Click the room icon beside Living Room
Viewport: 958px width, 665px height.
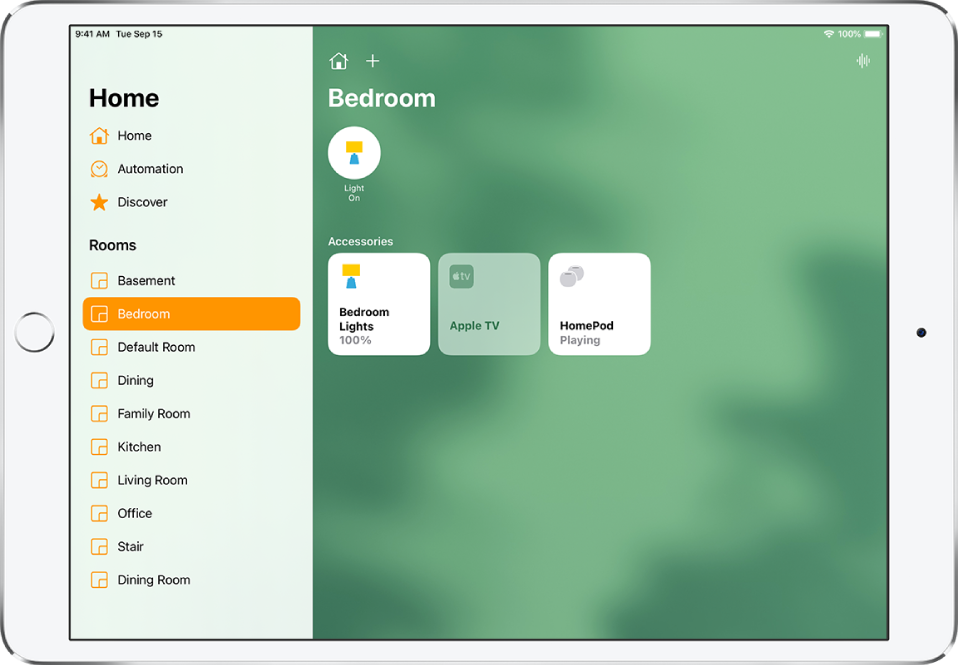tap(99, 480)
